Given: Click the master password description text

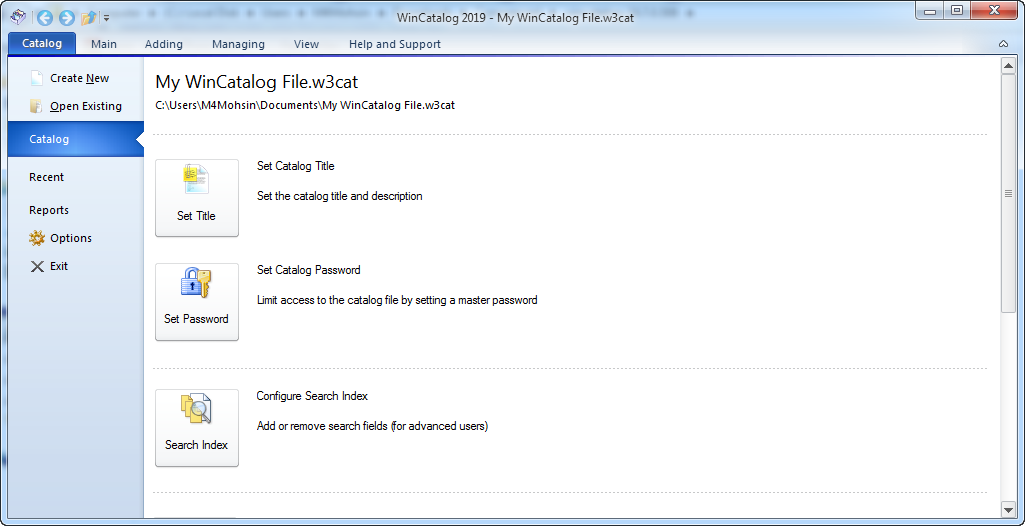Looking at the screenshot, I should 397,301.
